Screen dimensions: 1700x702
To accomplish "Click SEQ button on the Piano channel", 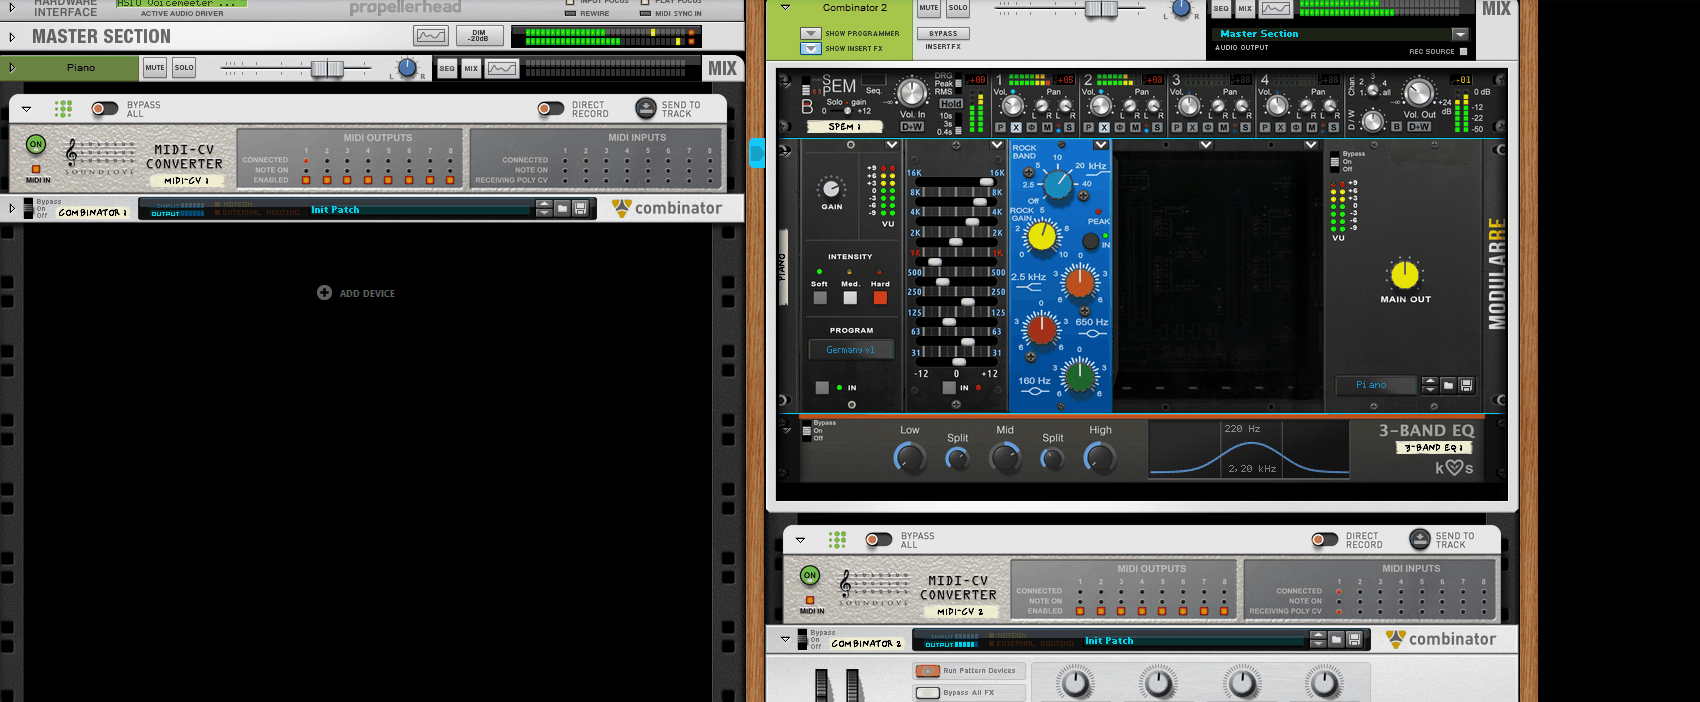I will [x=447, y=68].
